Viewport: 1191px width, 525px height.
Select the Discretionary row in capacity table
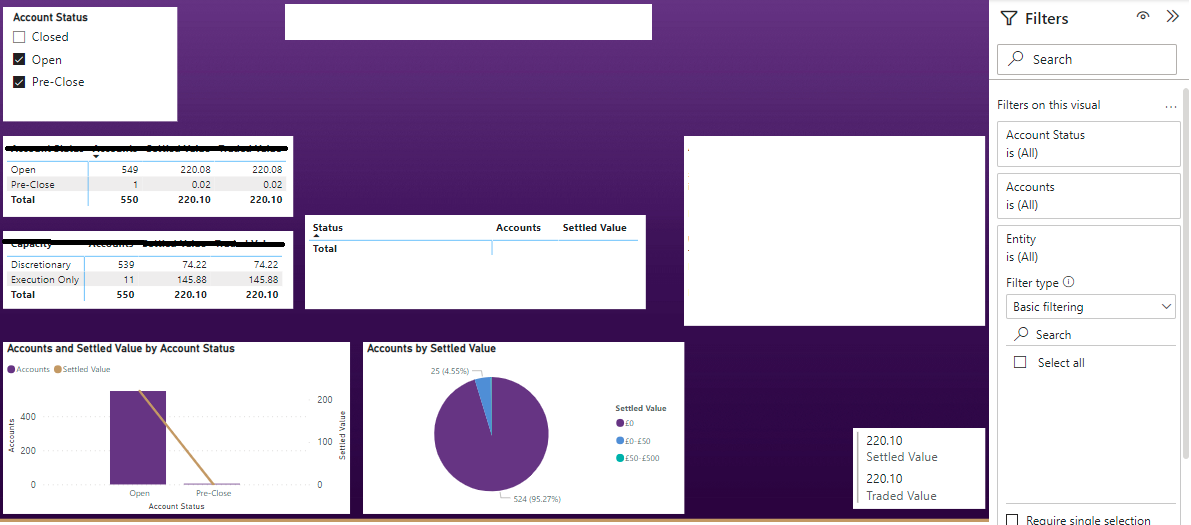coord(144,264)
